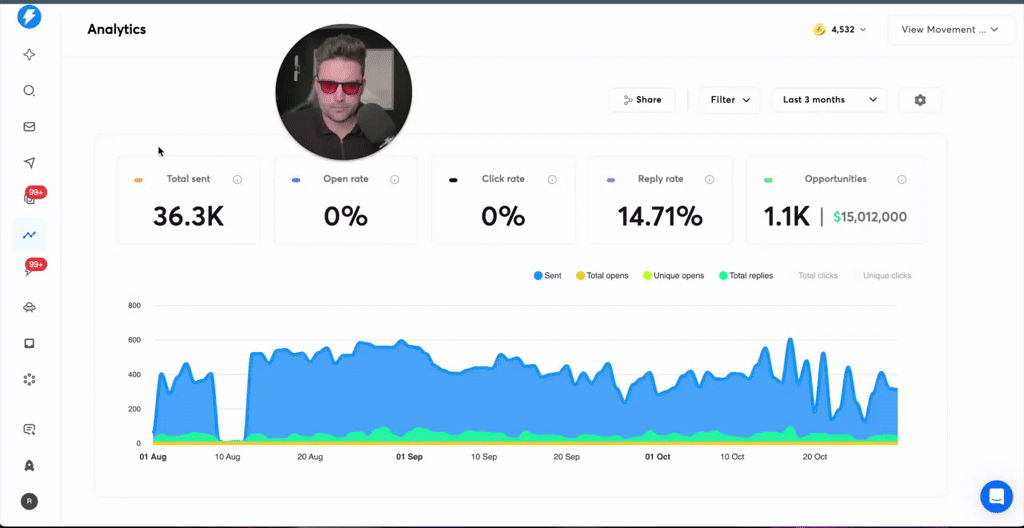
Task: Select the analytics trend line sidebar icon
Action: [29, 235]
